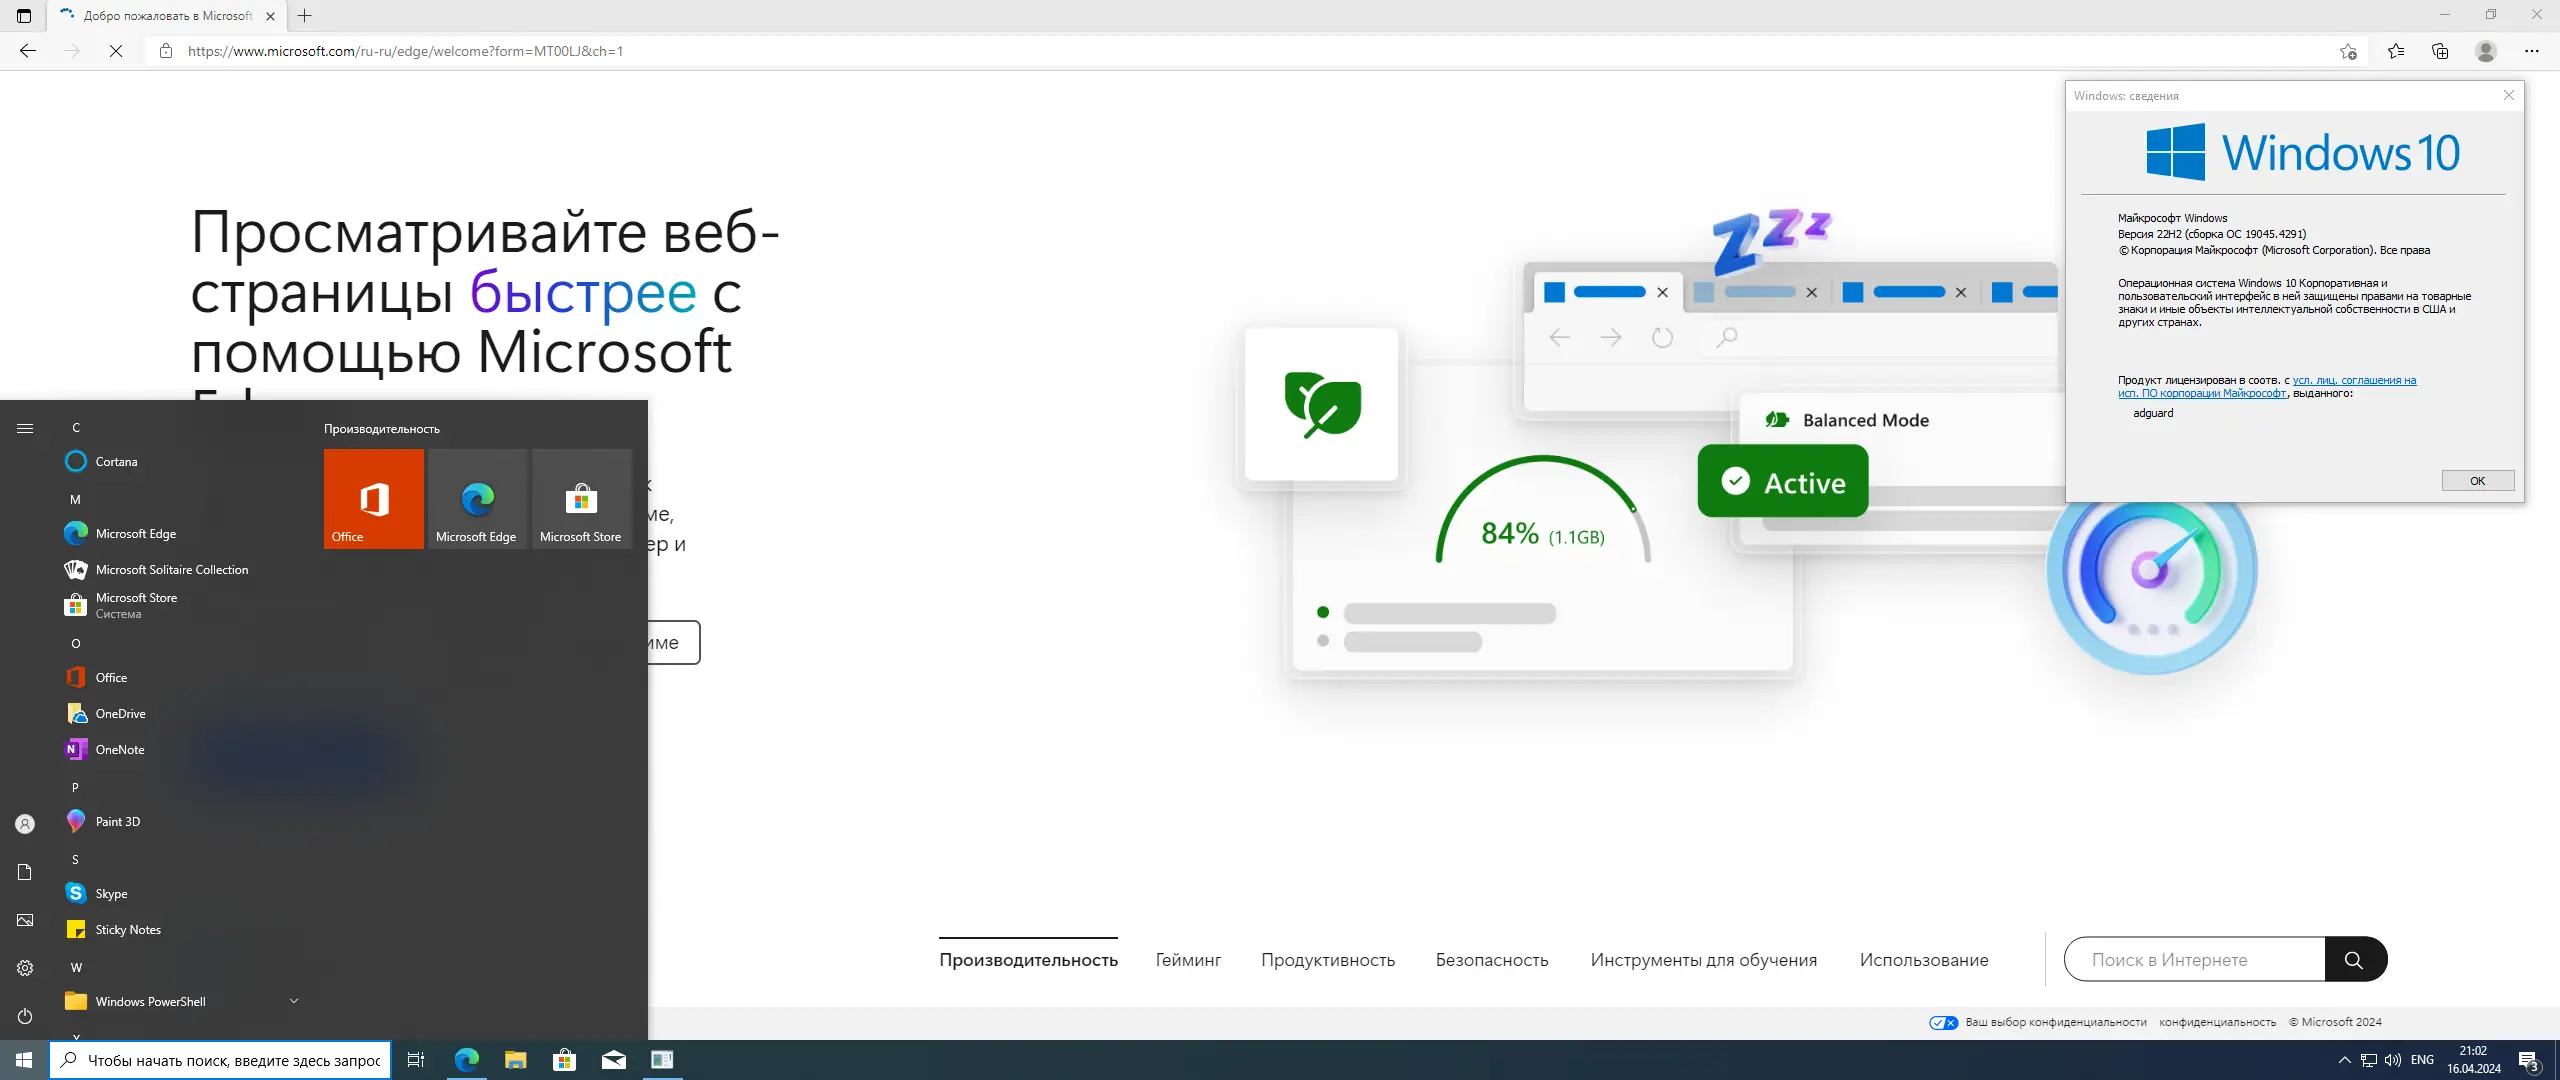This screenshot has width=2560, height=1080.
Task: Expand the Windows PowerShell folder
Action: pyautogui.click(x=294, y=1001)
